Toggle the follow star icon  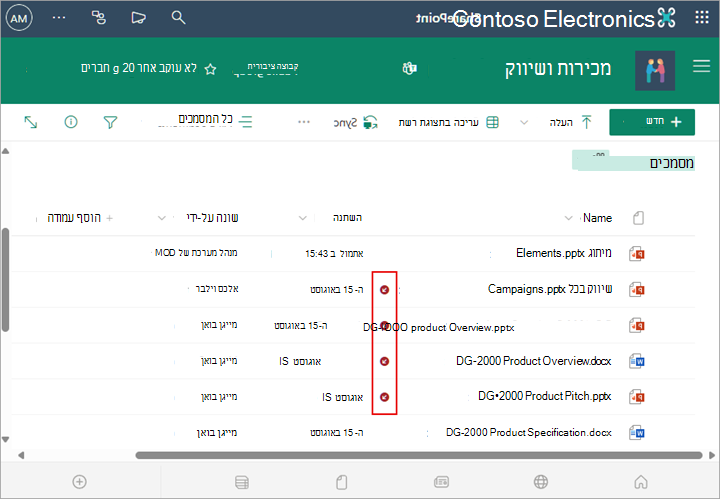pos(210,69)
